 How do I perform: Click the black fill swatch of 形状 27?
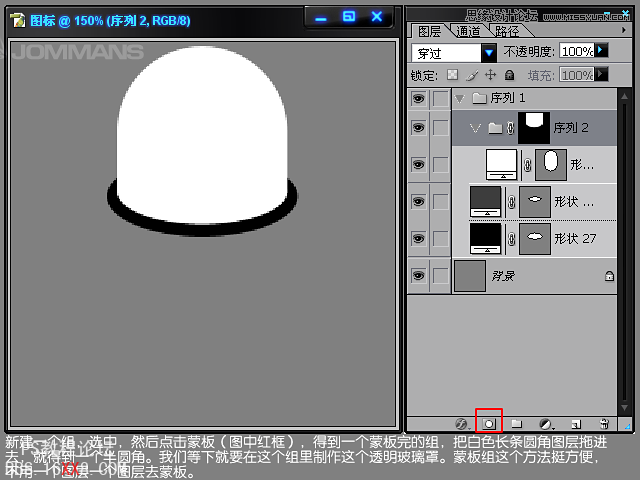pos(485,238)
